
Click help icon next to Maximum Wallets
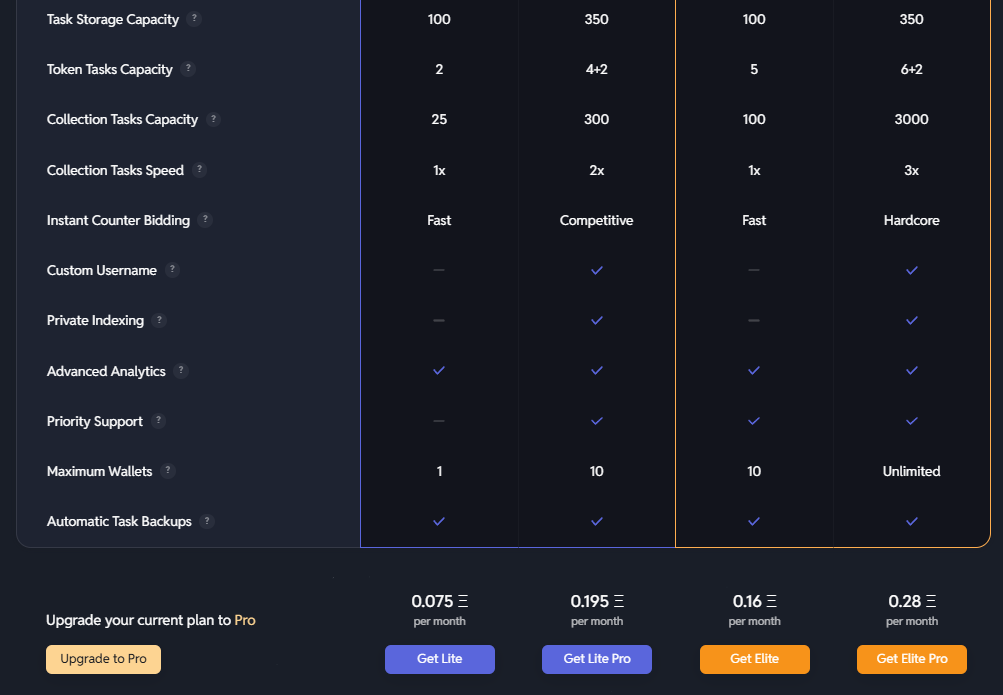(168, 471)
